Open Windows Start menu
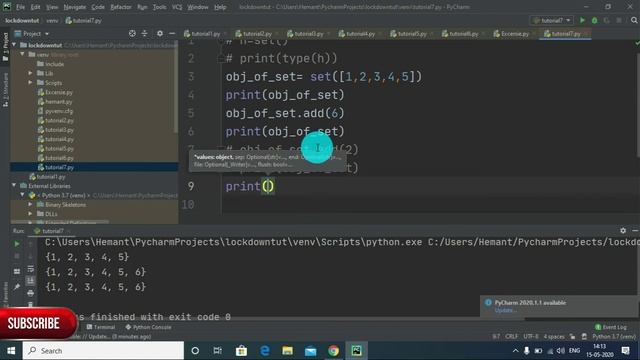The width and height of the screenshot is (640, 360). pyautogui.click(x=11, y=351)
